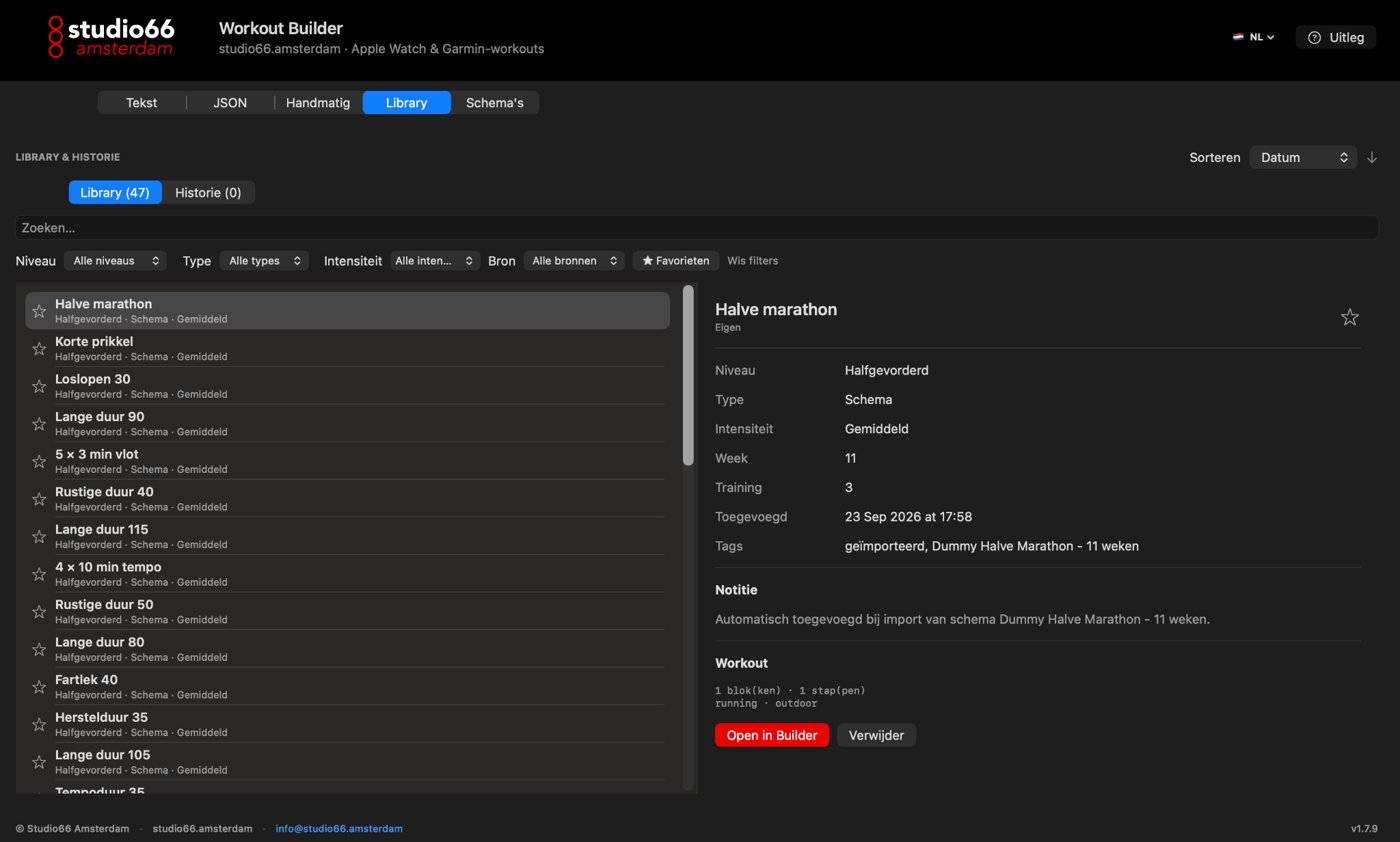
Task: Favorite the Lange duur 105 workout
Action: point(39,762)
